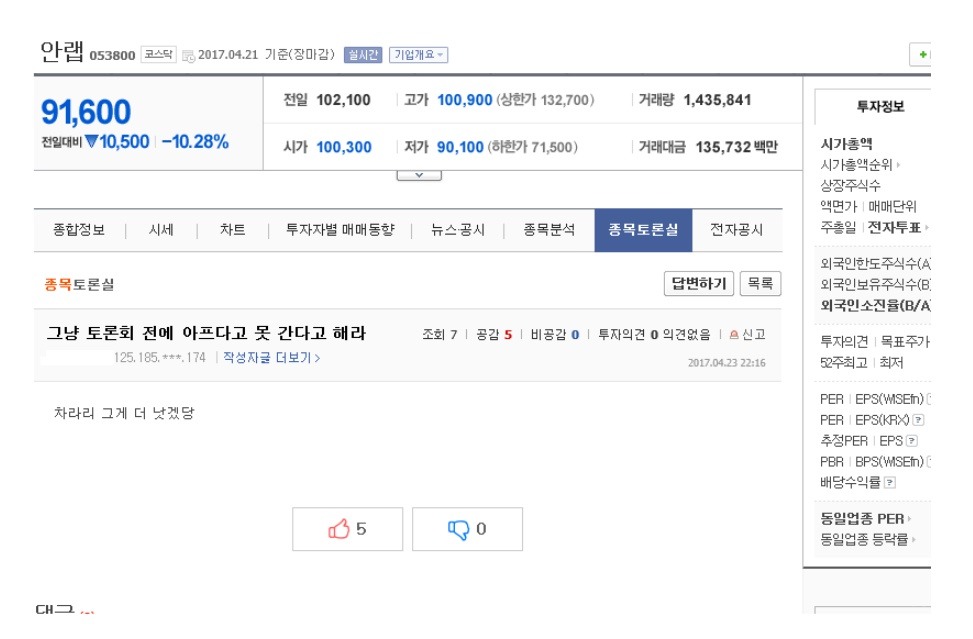Click the 저가 value 90,100
Viewport: 973px width, 639px height.
tap(460, 147)
